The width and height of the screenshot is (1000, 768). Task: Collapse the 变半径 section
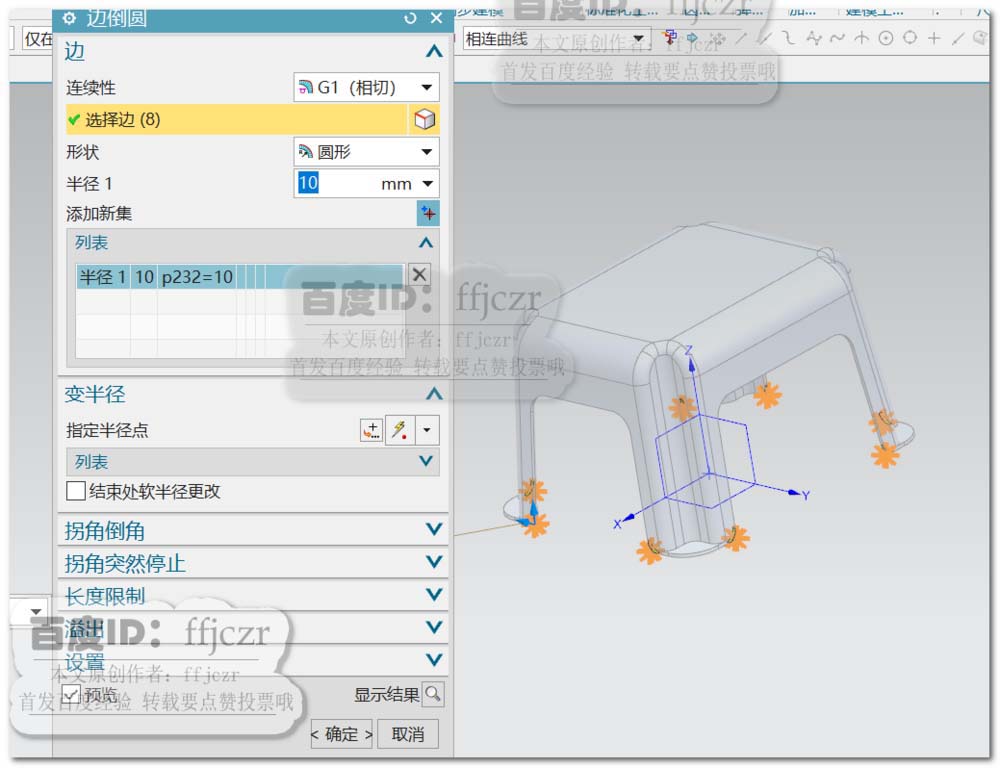(434, 394)
